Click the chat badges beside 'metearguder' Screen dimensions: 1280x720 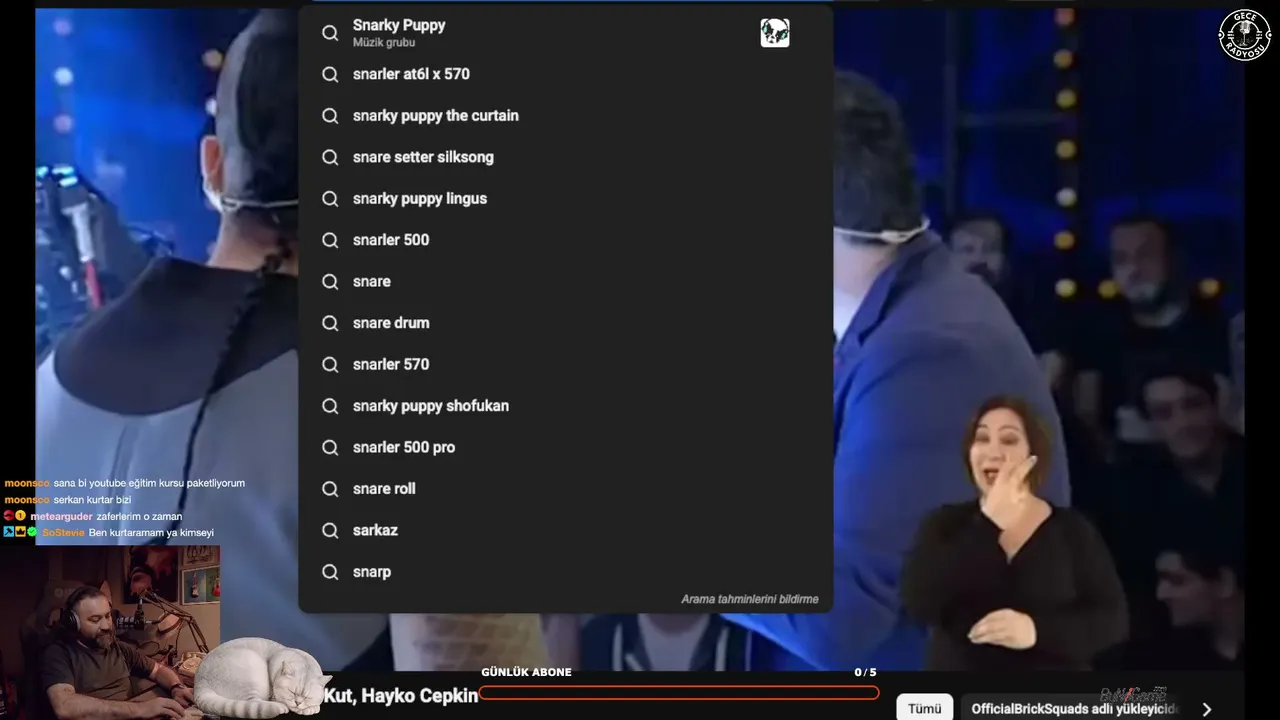point(15,516)
